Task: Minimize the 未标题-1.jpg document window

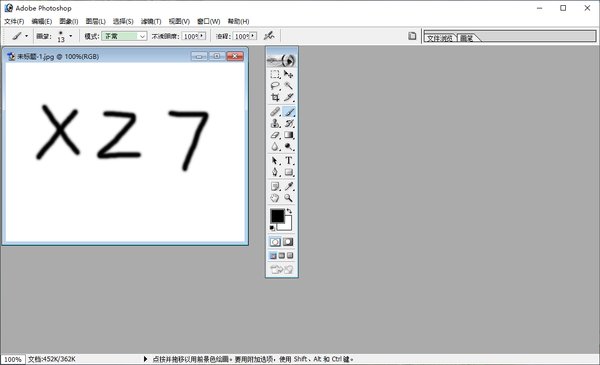Action: 199,56
